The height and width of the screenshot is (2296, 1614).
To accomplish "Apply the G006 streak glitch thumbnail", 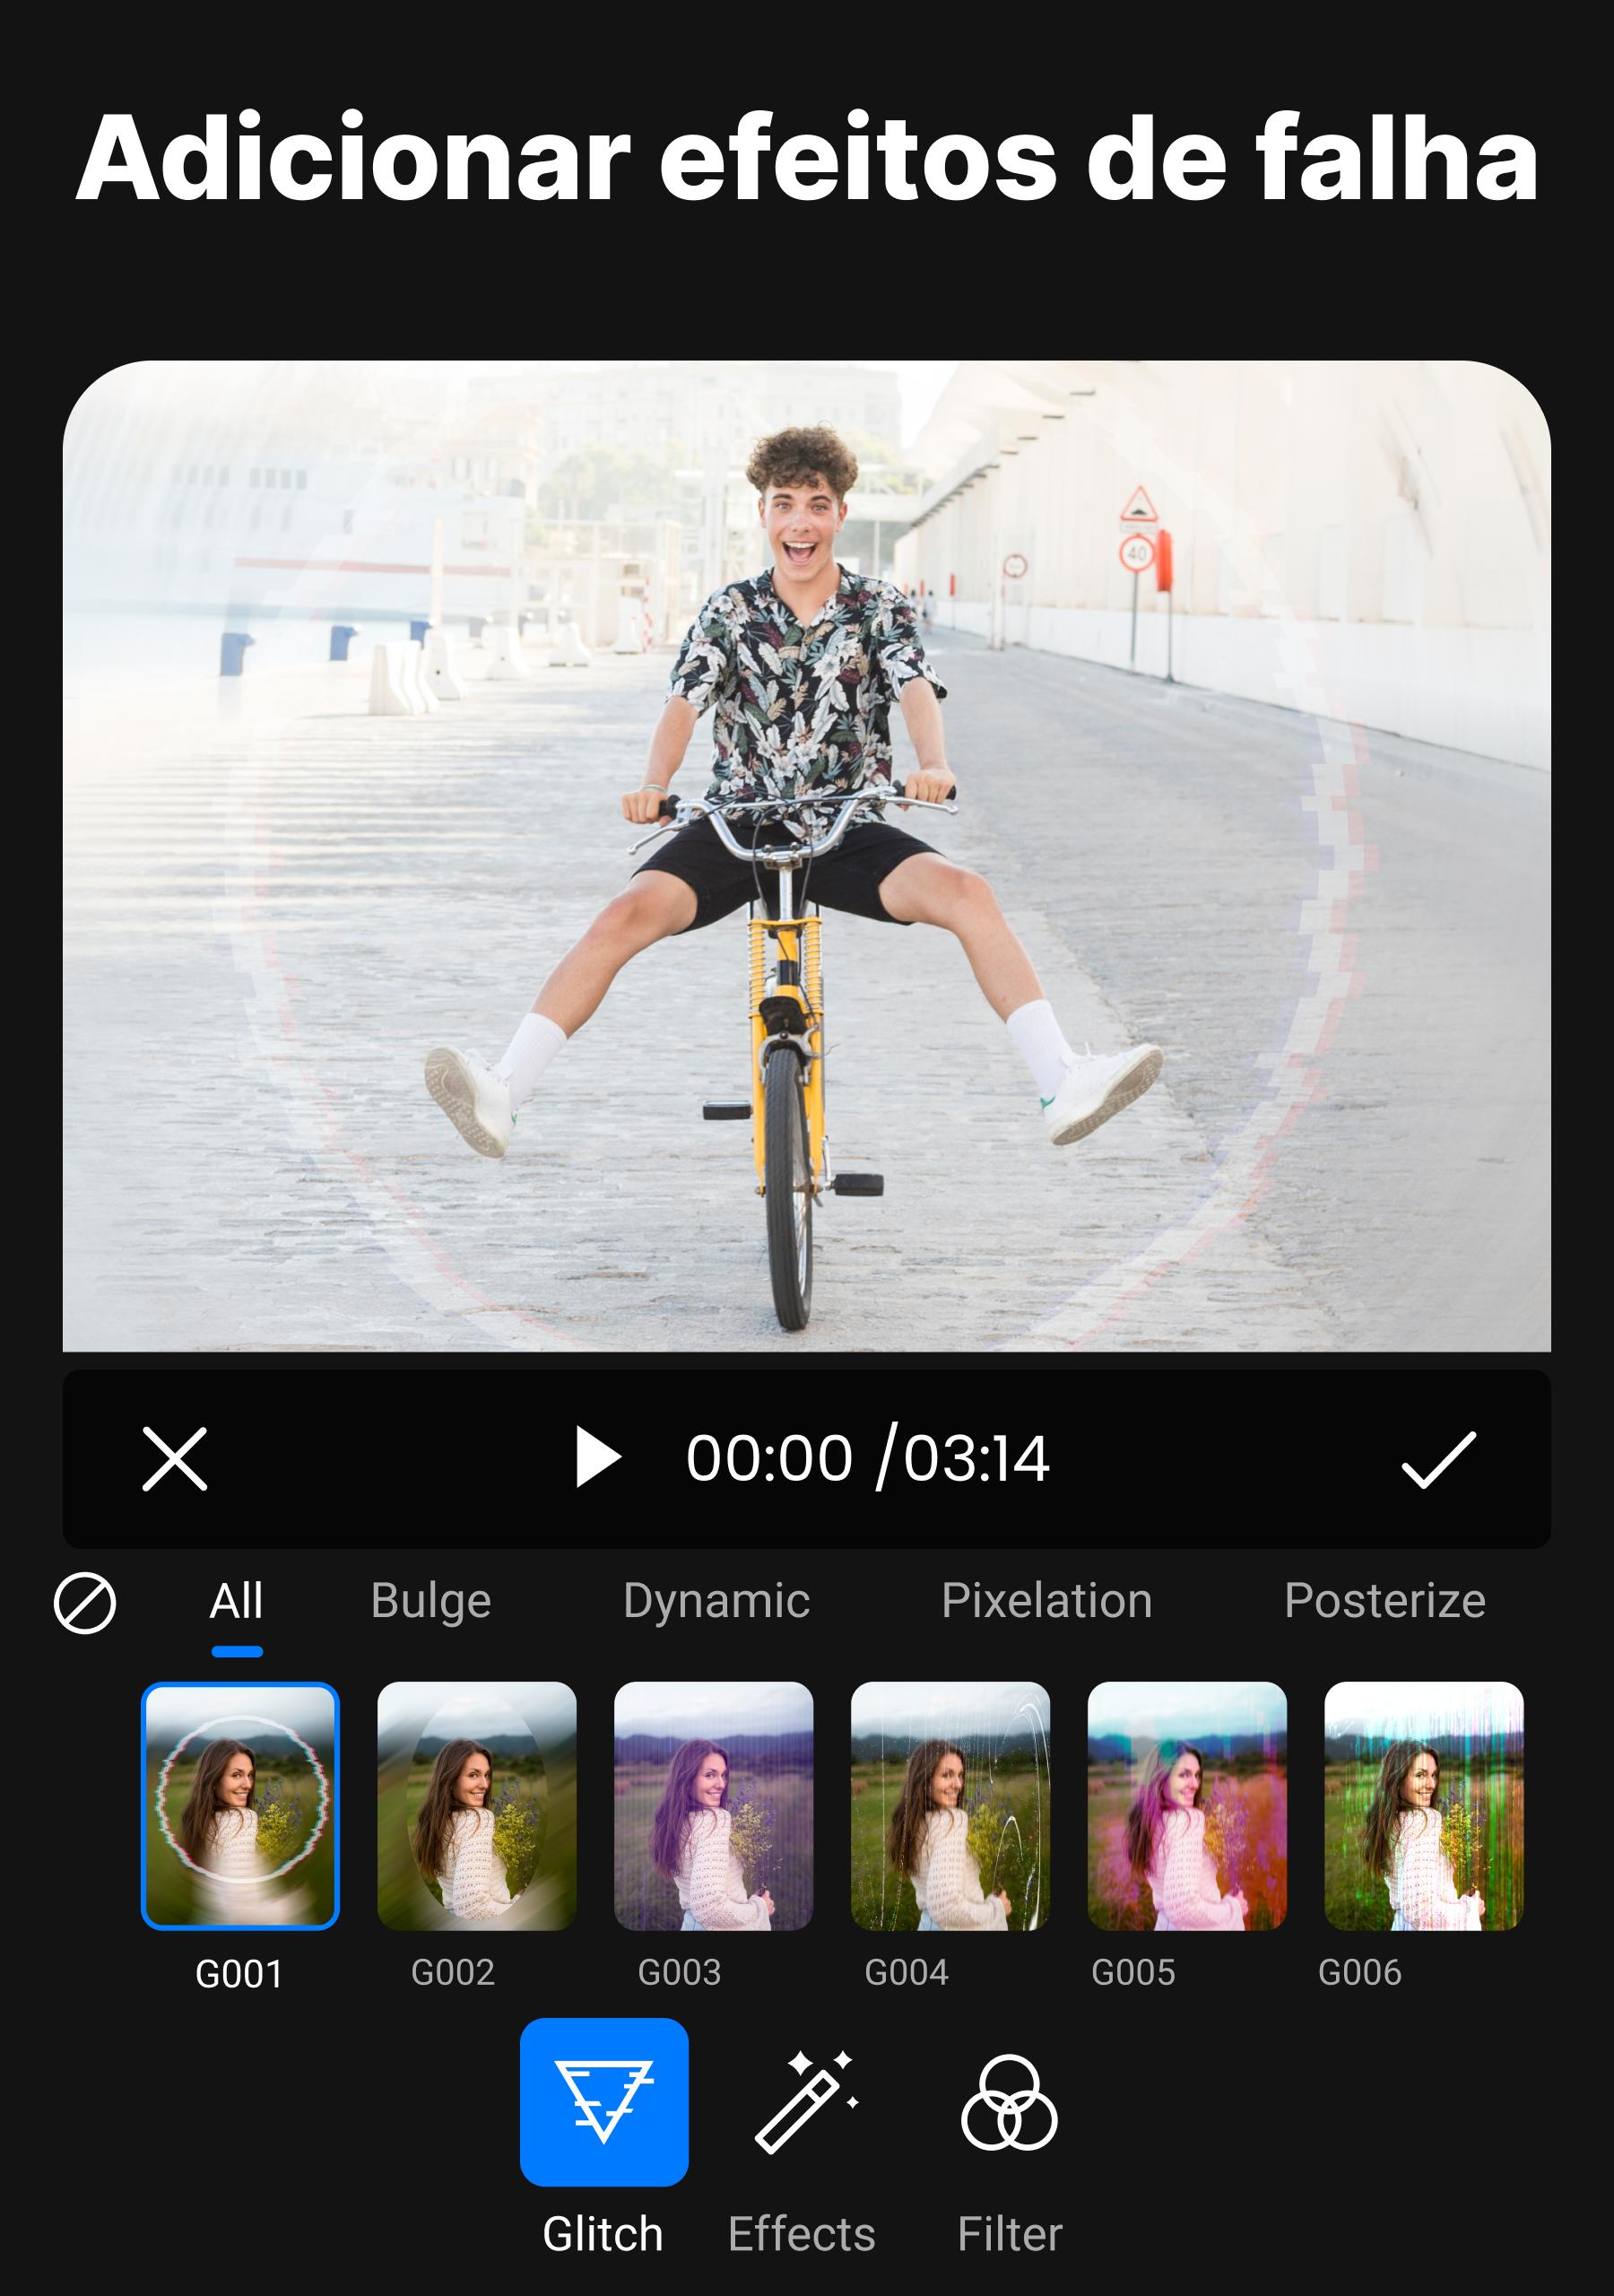I will tap(1423, 1806).
